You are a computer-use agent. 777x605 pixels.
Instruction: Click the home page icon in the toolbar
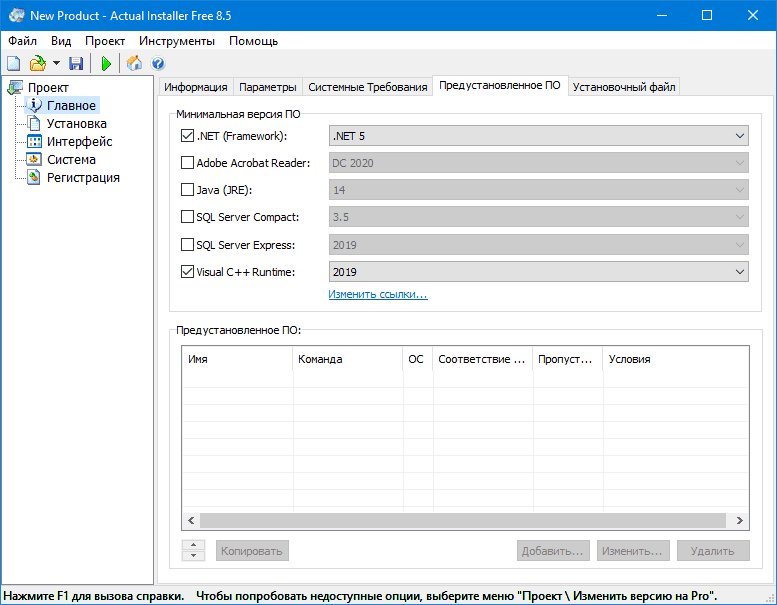135,64
